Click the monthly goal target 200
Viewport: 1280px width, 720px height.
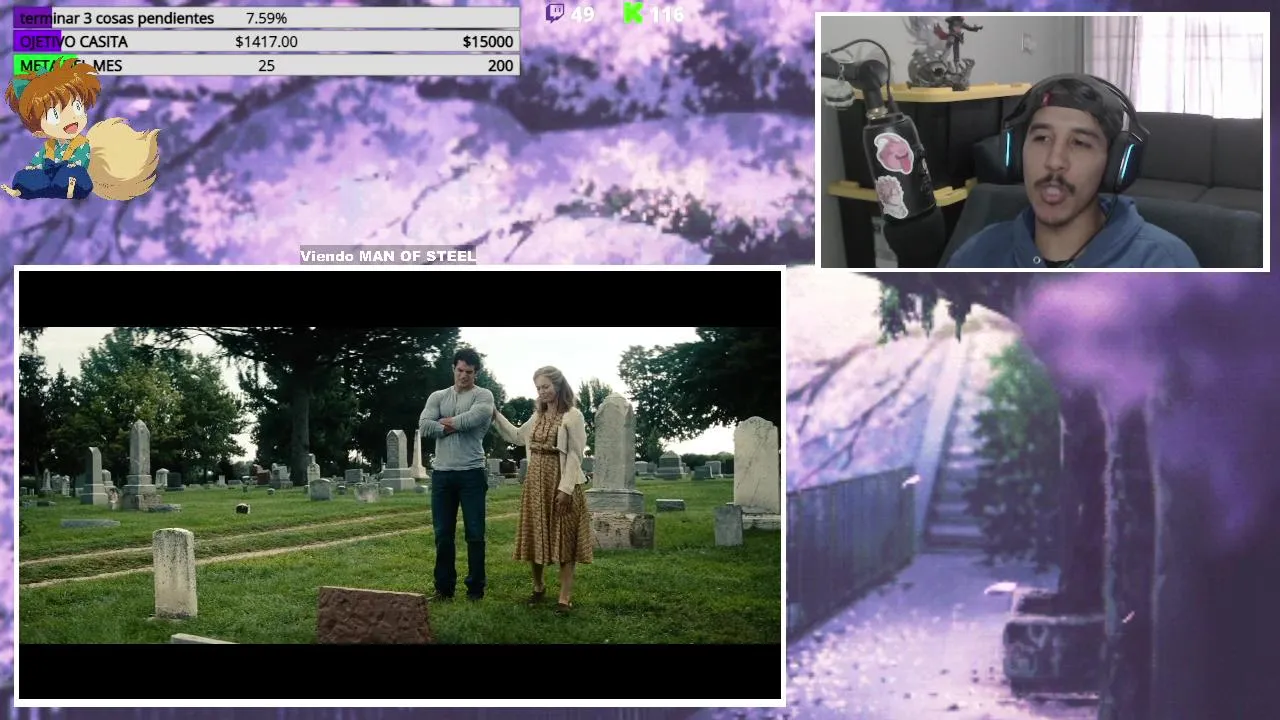click(x=500, y=65)
